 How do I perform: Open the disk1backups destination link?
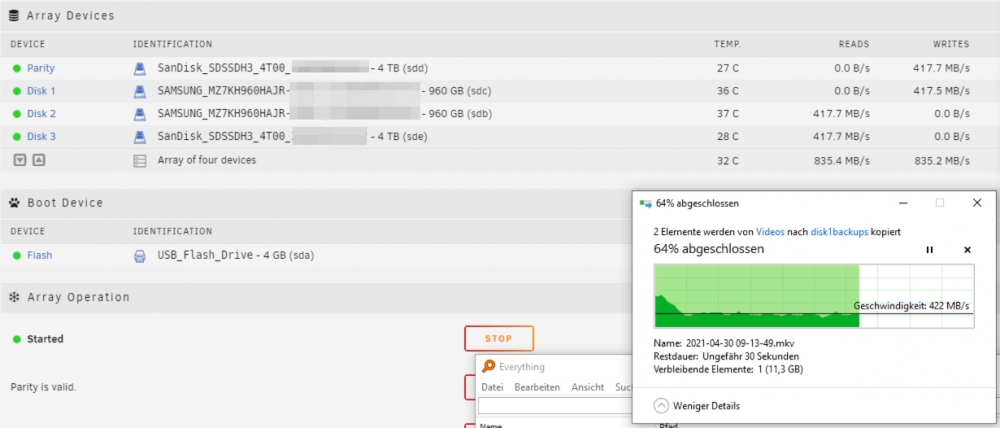click(839, 233)
